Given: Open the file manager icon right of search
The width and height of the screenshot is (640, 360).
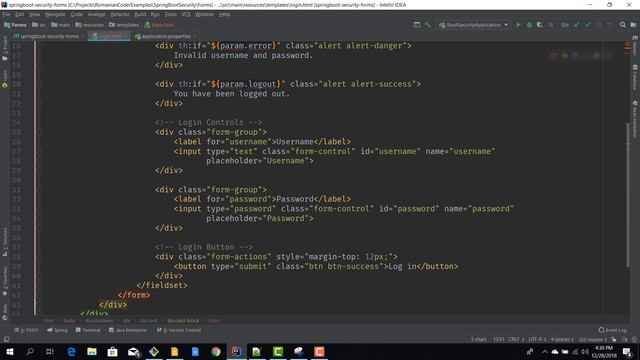Looking at the screenshot, I should [x=633, y=25].
